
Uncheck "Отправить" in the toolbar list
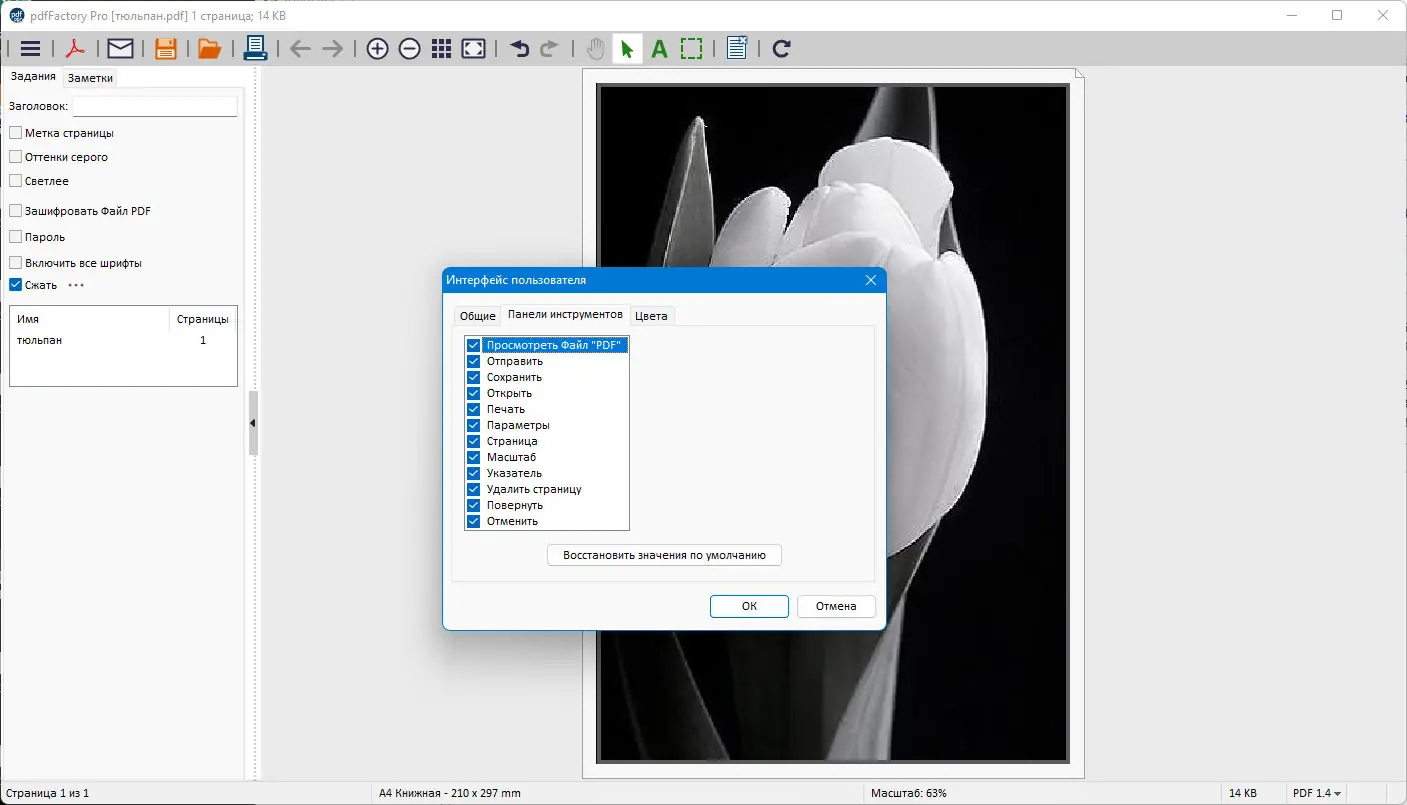click(474, 361)
